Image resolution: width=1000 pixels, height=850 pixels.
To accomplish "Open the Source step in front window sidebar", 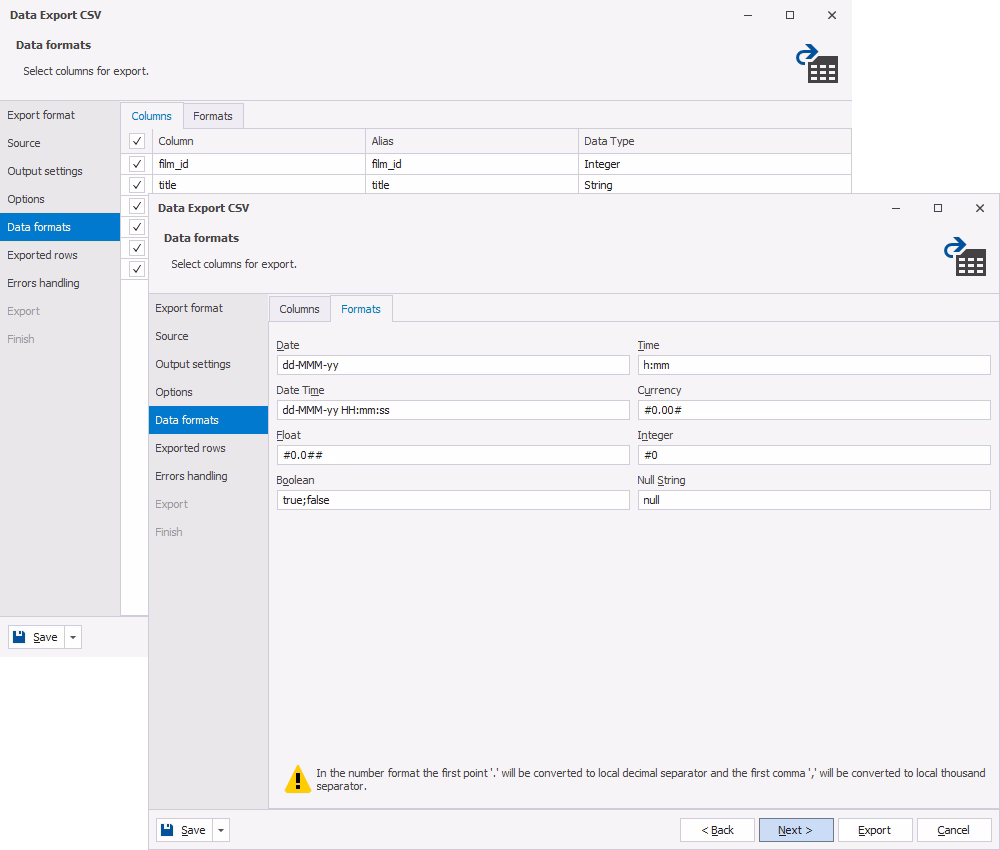I will pos(208,336).
